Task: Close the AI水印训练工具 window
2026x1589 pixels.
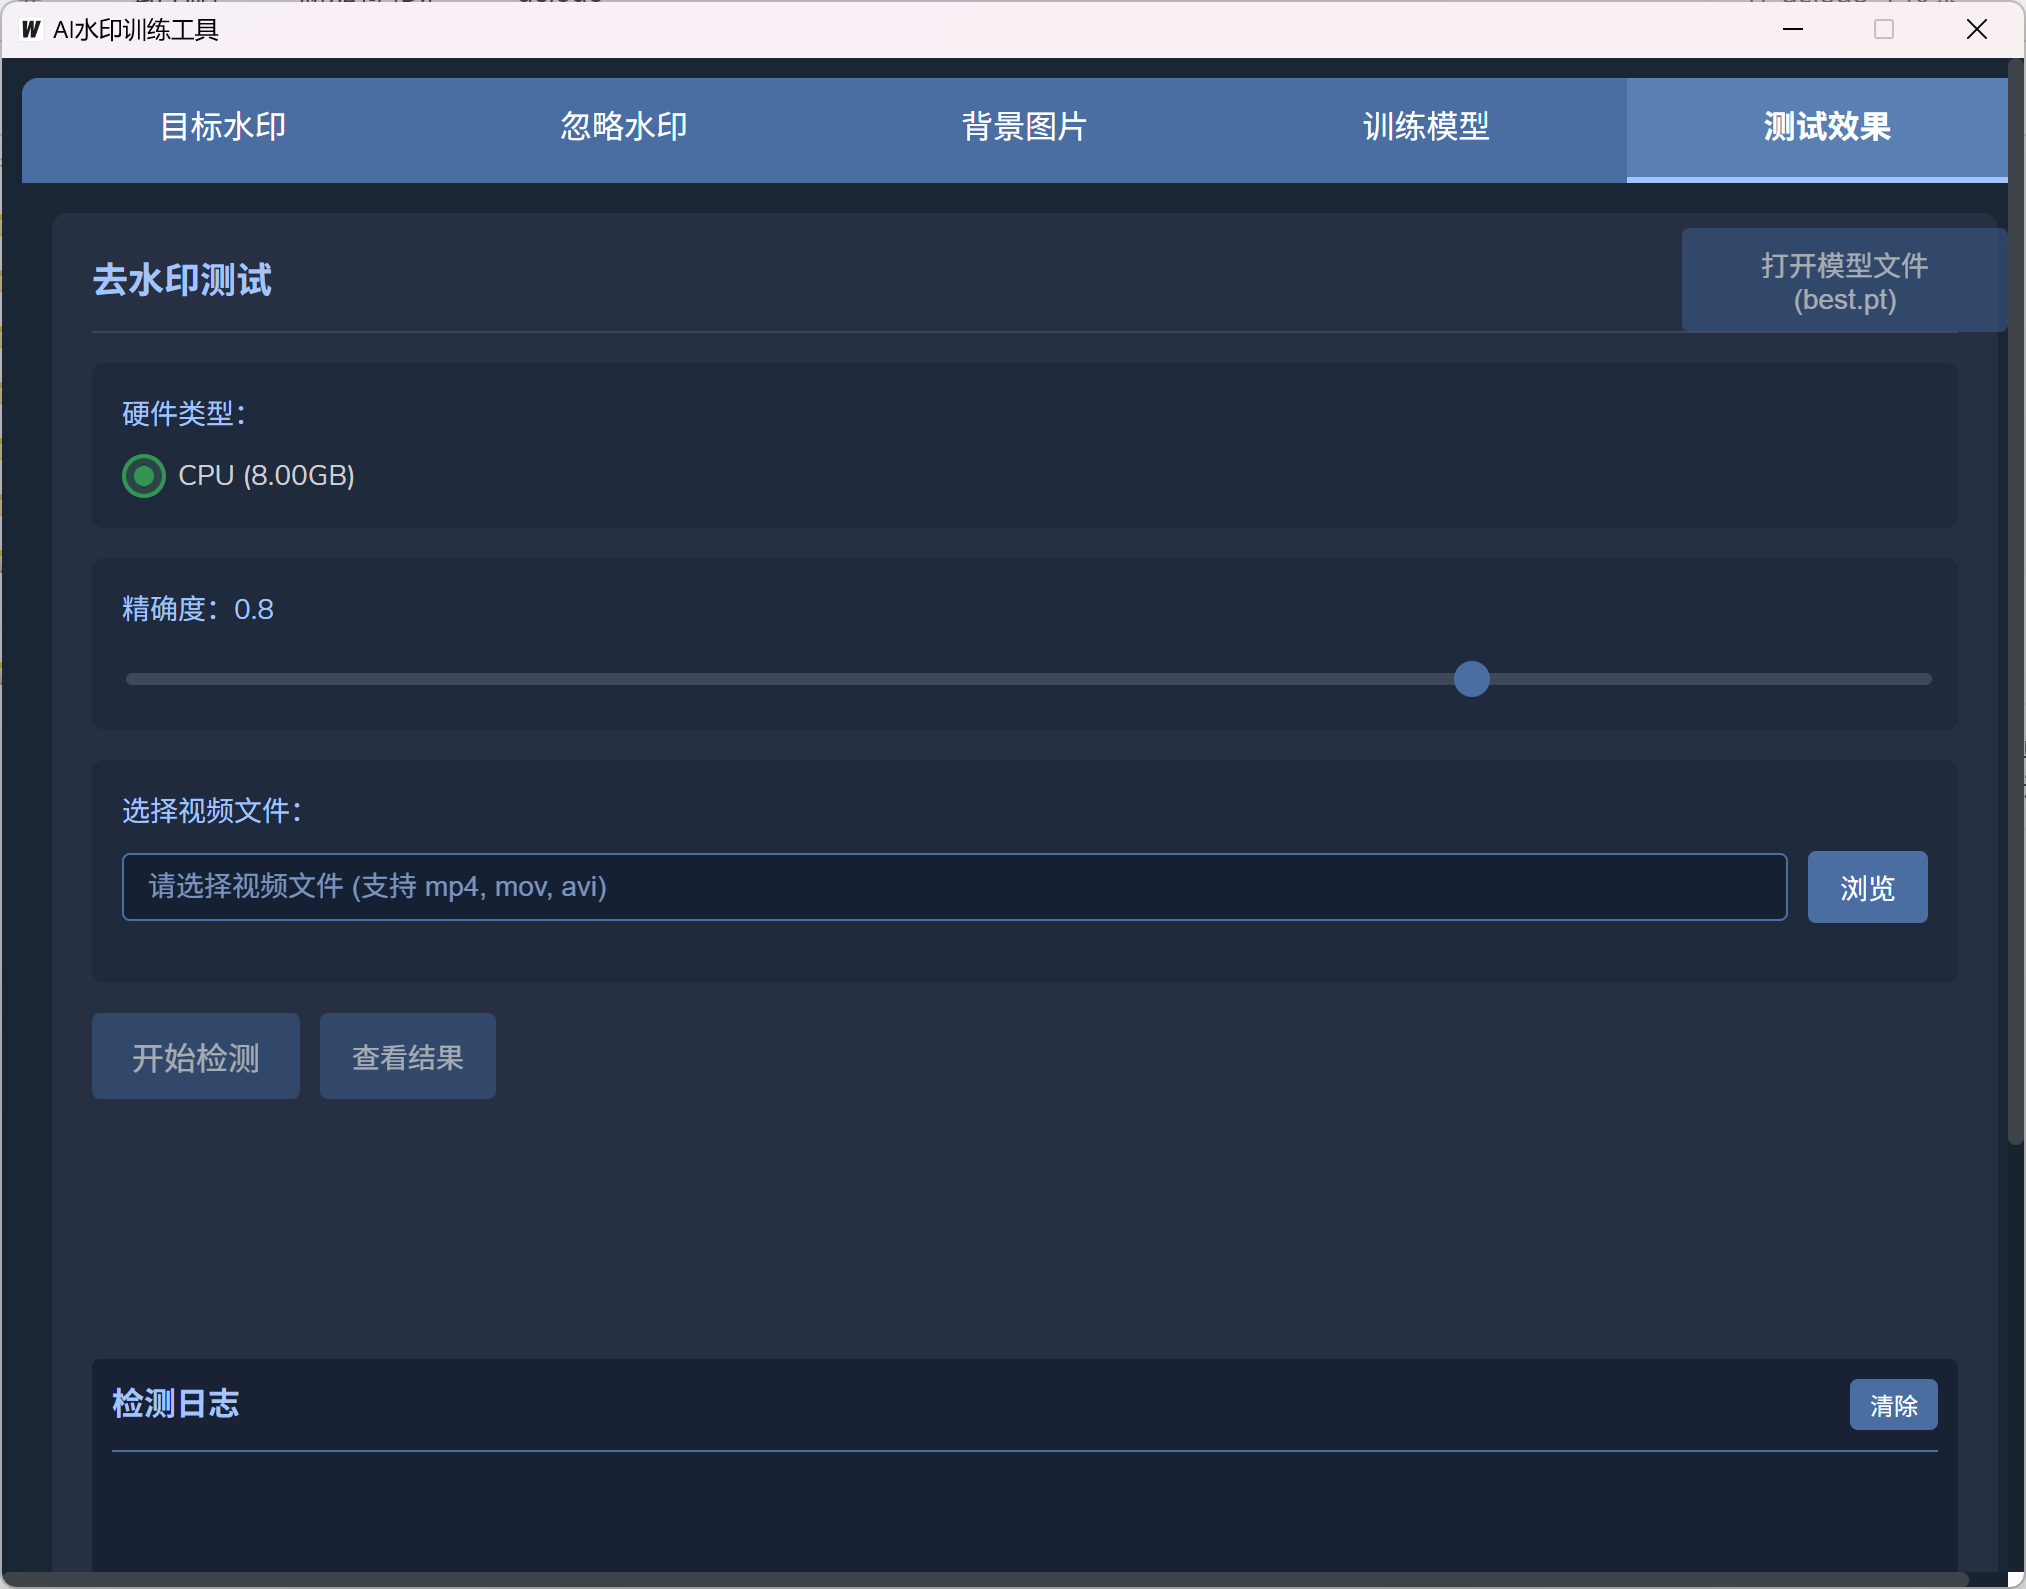Action: coord(1976,29)
